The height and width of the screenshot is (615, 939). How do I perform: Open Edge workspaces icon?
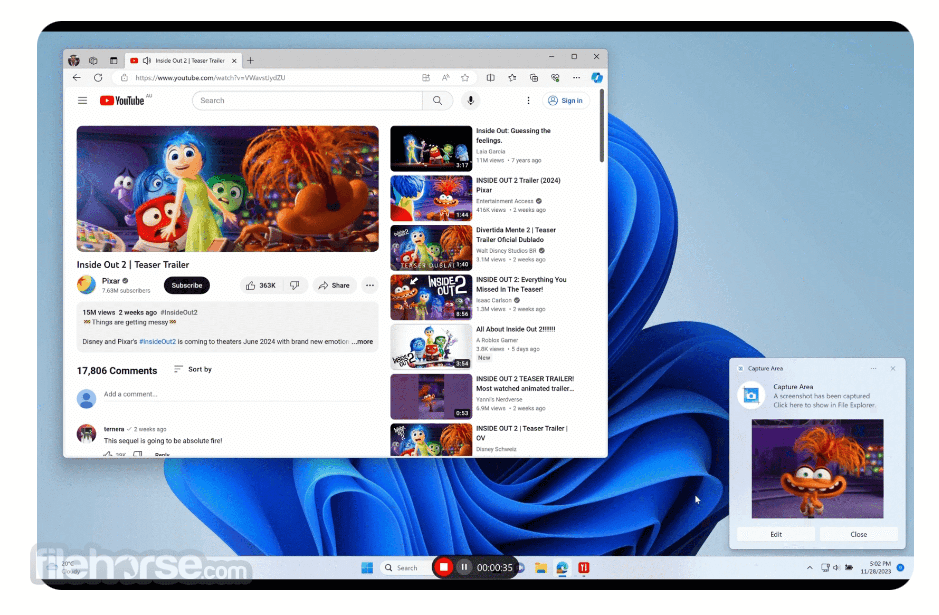pyautogui.click(x=93, y=60)
